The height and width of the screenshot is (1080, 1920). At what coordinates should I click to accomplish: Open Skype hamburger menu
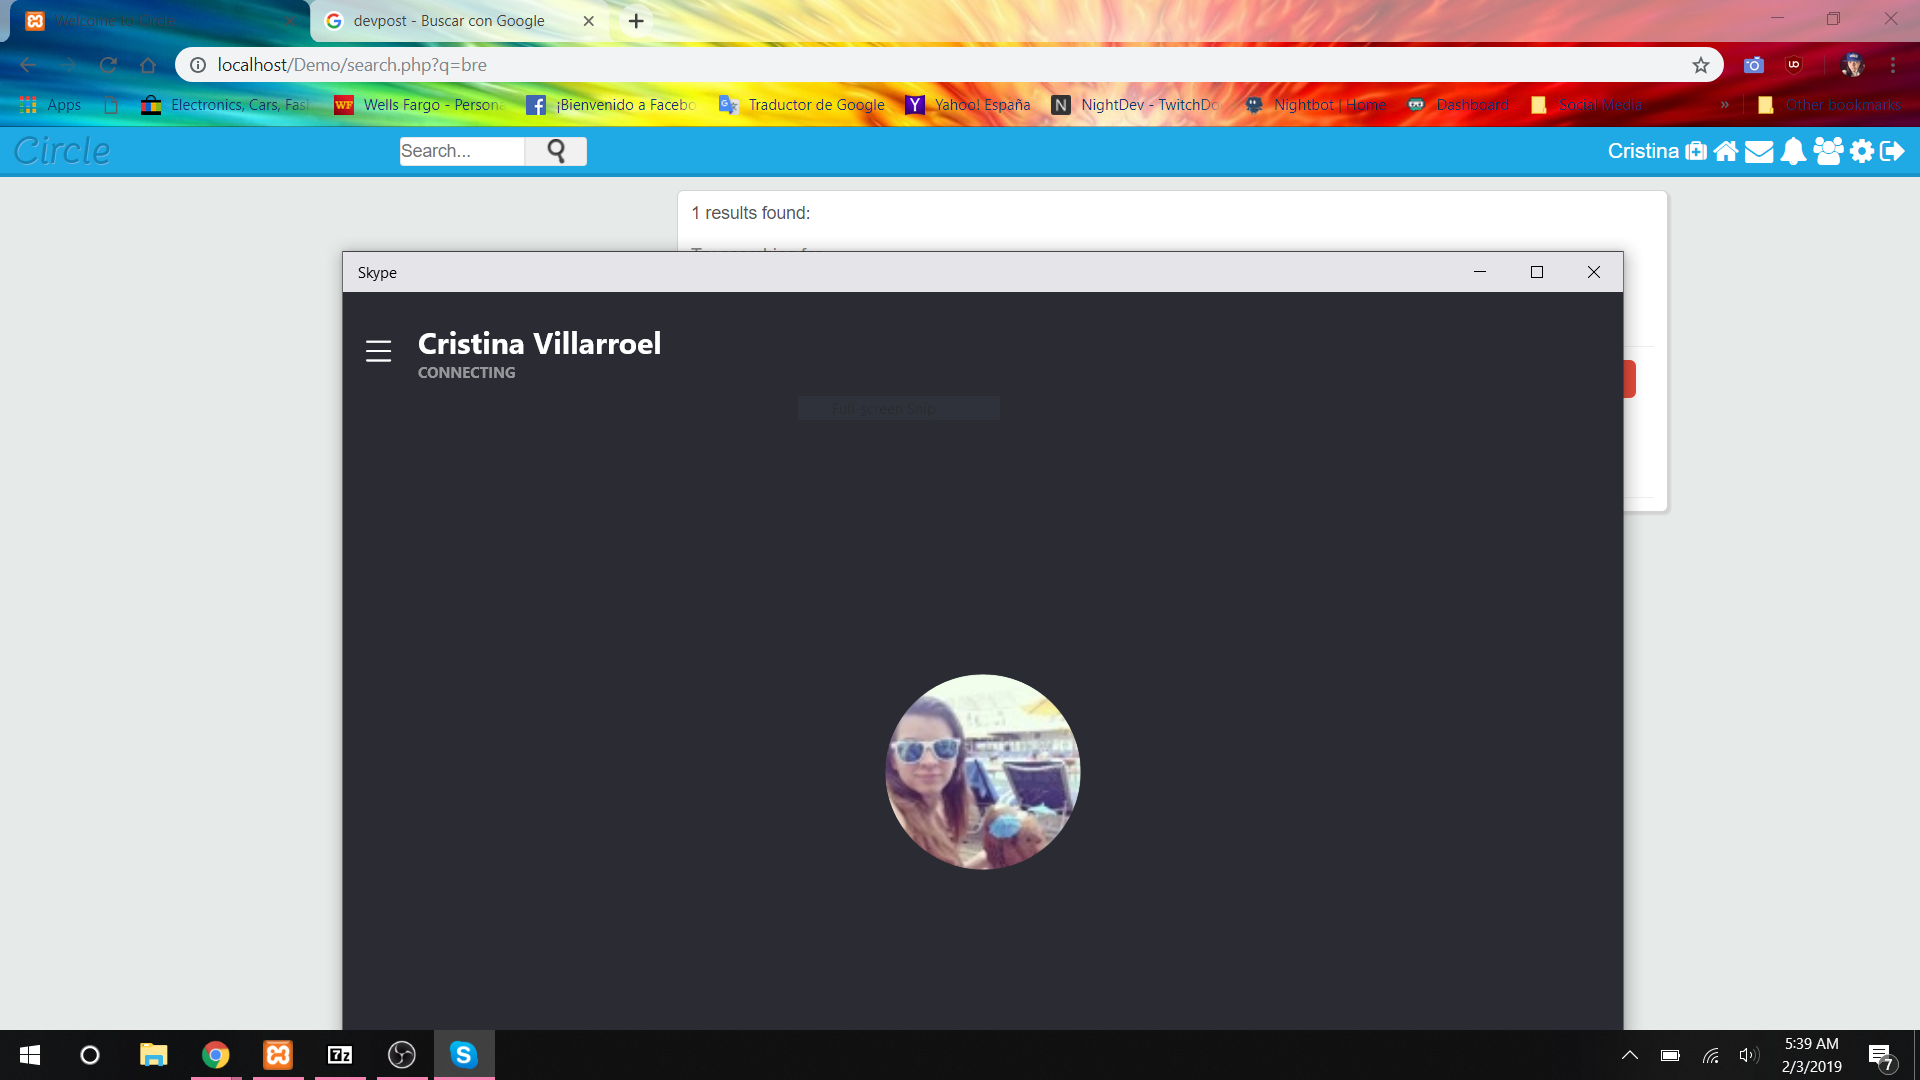tap(378, 351)
